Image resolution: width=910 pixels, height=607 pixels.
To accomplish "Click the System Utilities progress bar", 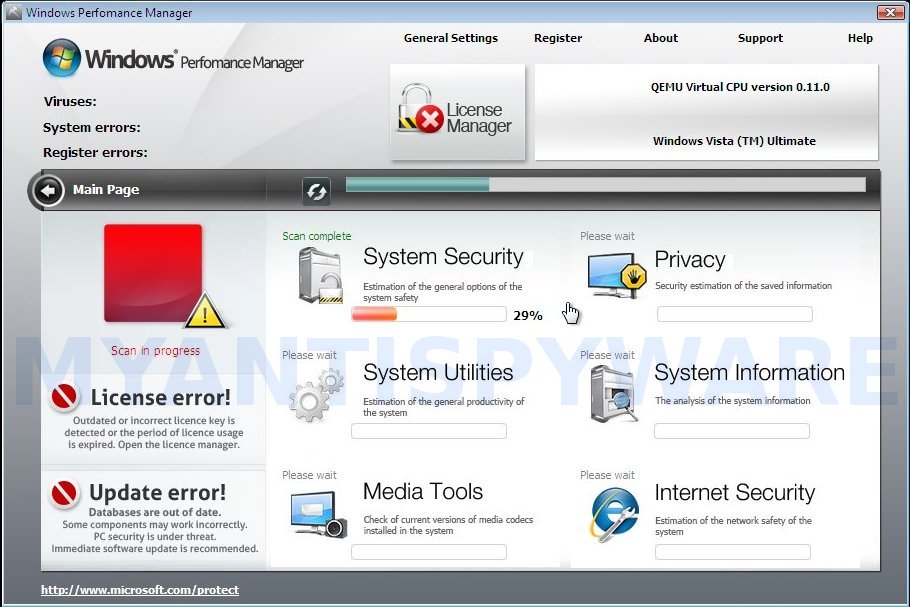I will (428, 431).
